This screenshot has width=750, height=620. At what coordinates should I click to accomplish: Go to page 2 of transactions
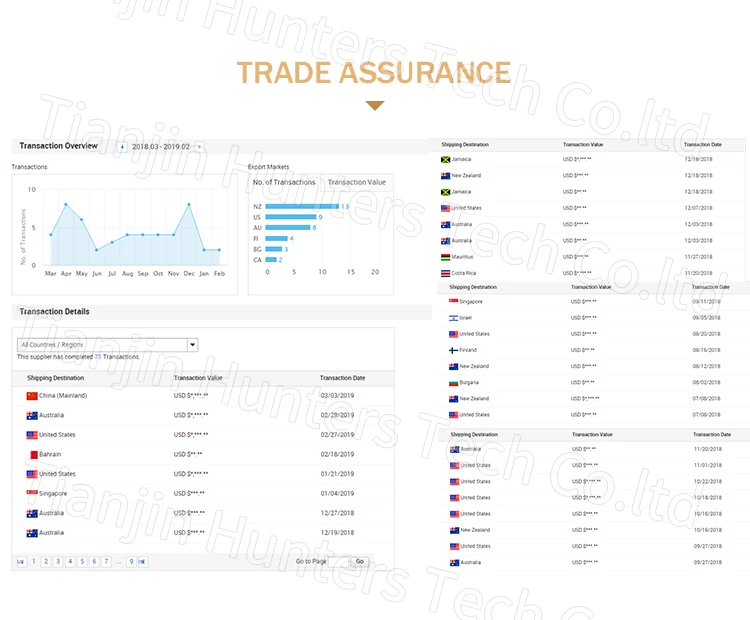click(45, 562)
